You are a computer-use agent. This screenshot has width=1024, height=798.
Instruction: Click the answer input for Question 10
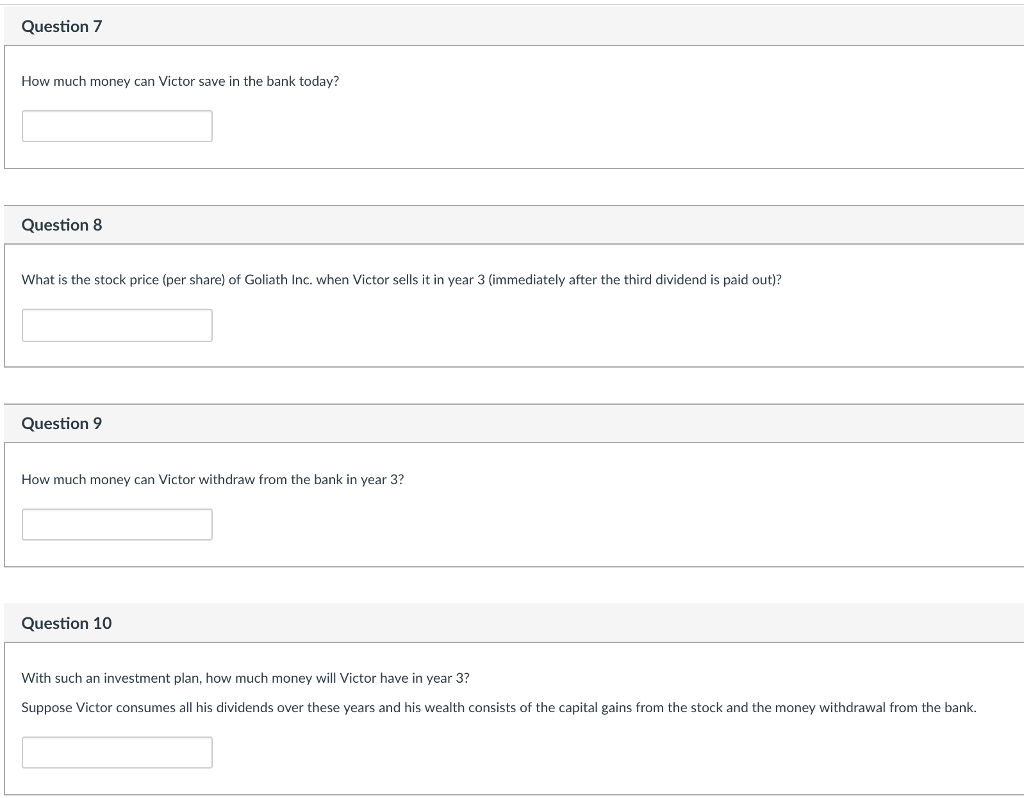117,752
